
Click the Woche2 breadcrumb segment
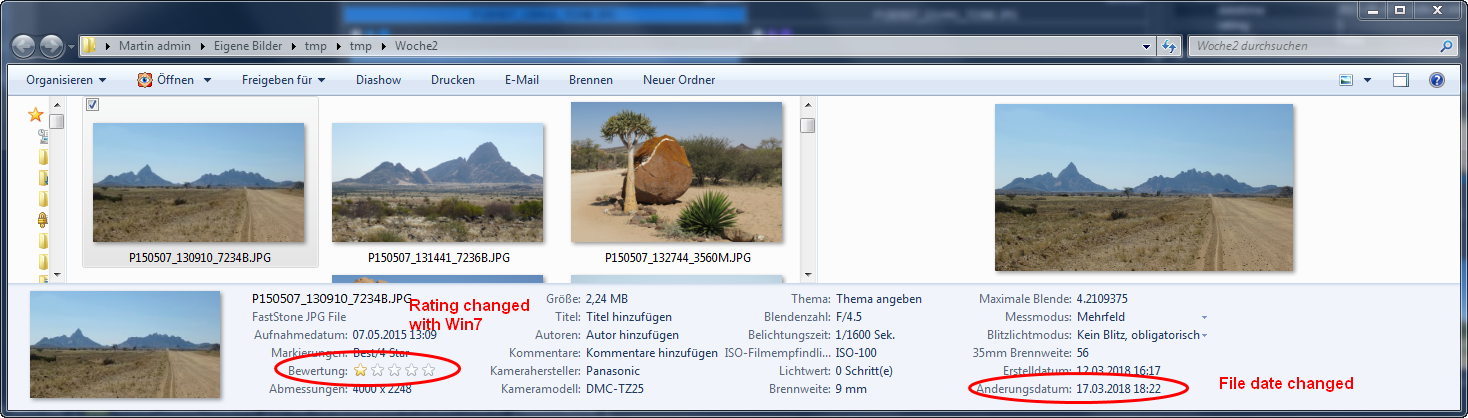[x=416, y=46]
